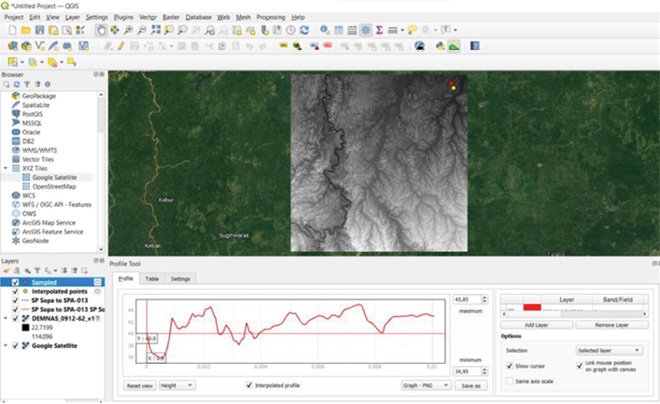This screenshot has width=660, height=404.
Task: Click the Open Project folder icon
Action: click(24, 31)
